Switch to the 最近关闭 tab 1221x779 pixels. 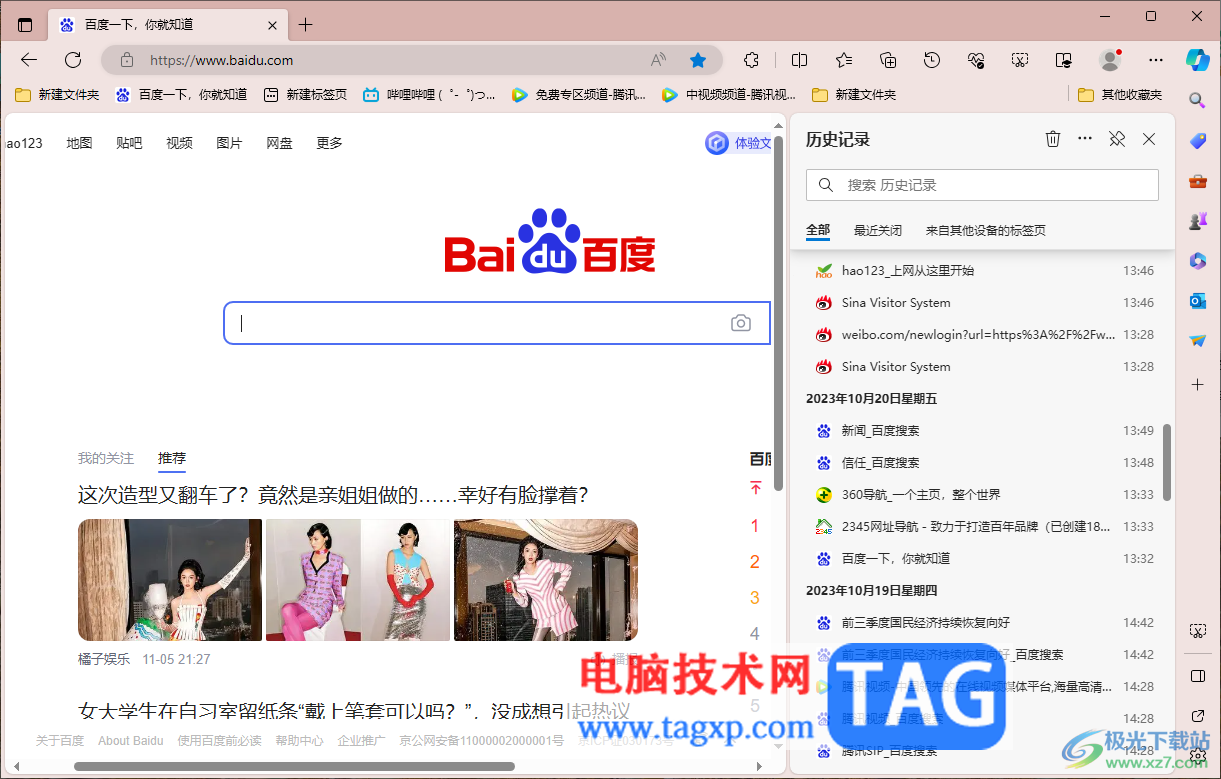click(x=877, y=230)
